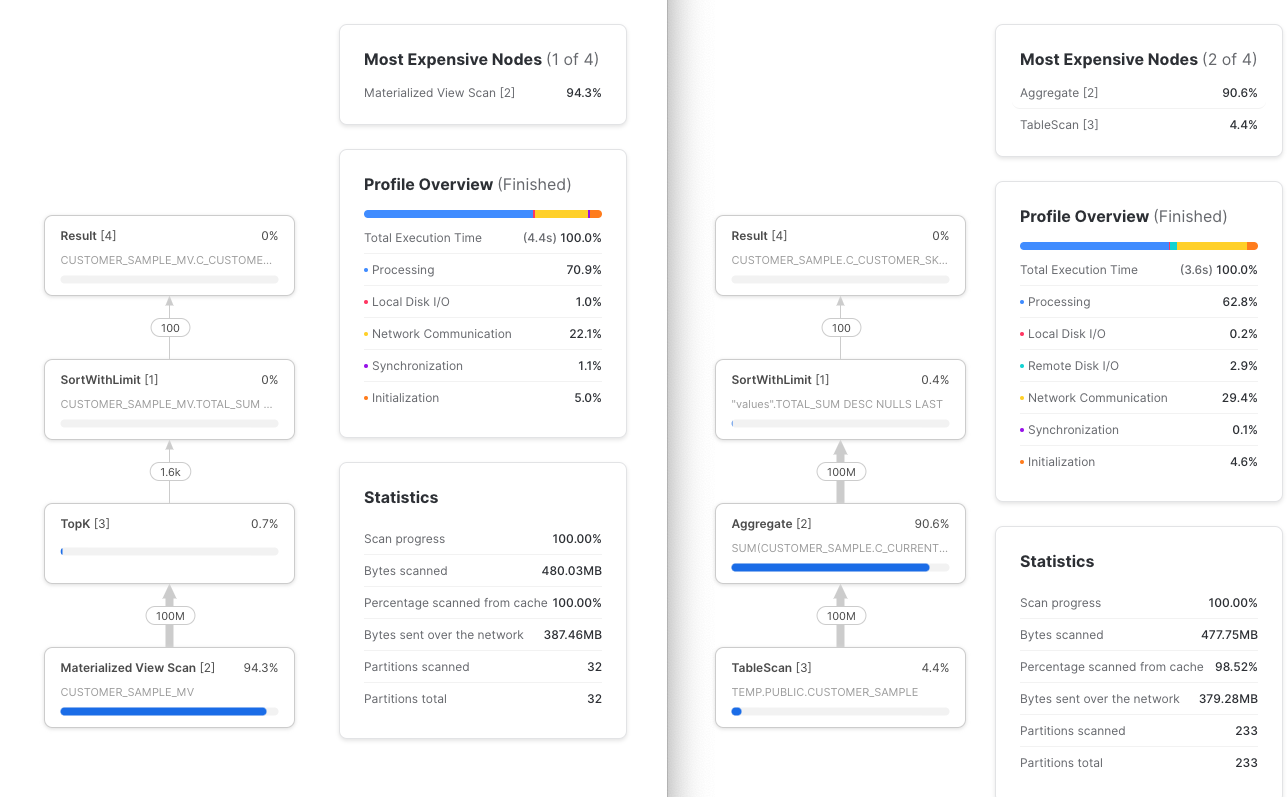Click the Aggregate node progress bar
This screenshot has width=1287, height=797.
pos(840,568)
